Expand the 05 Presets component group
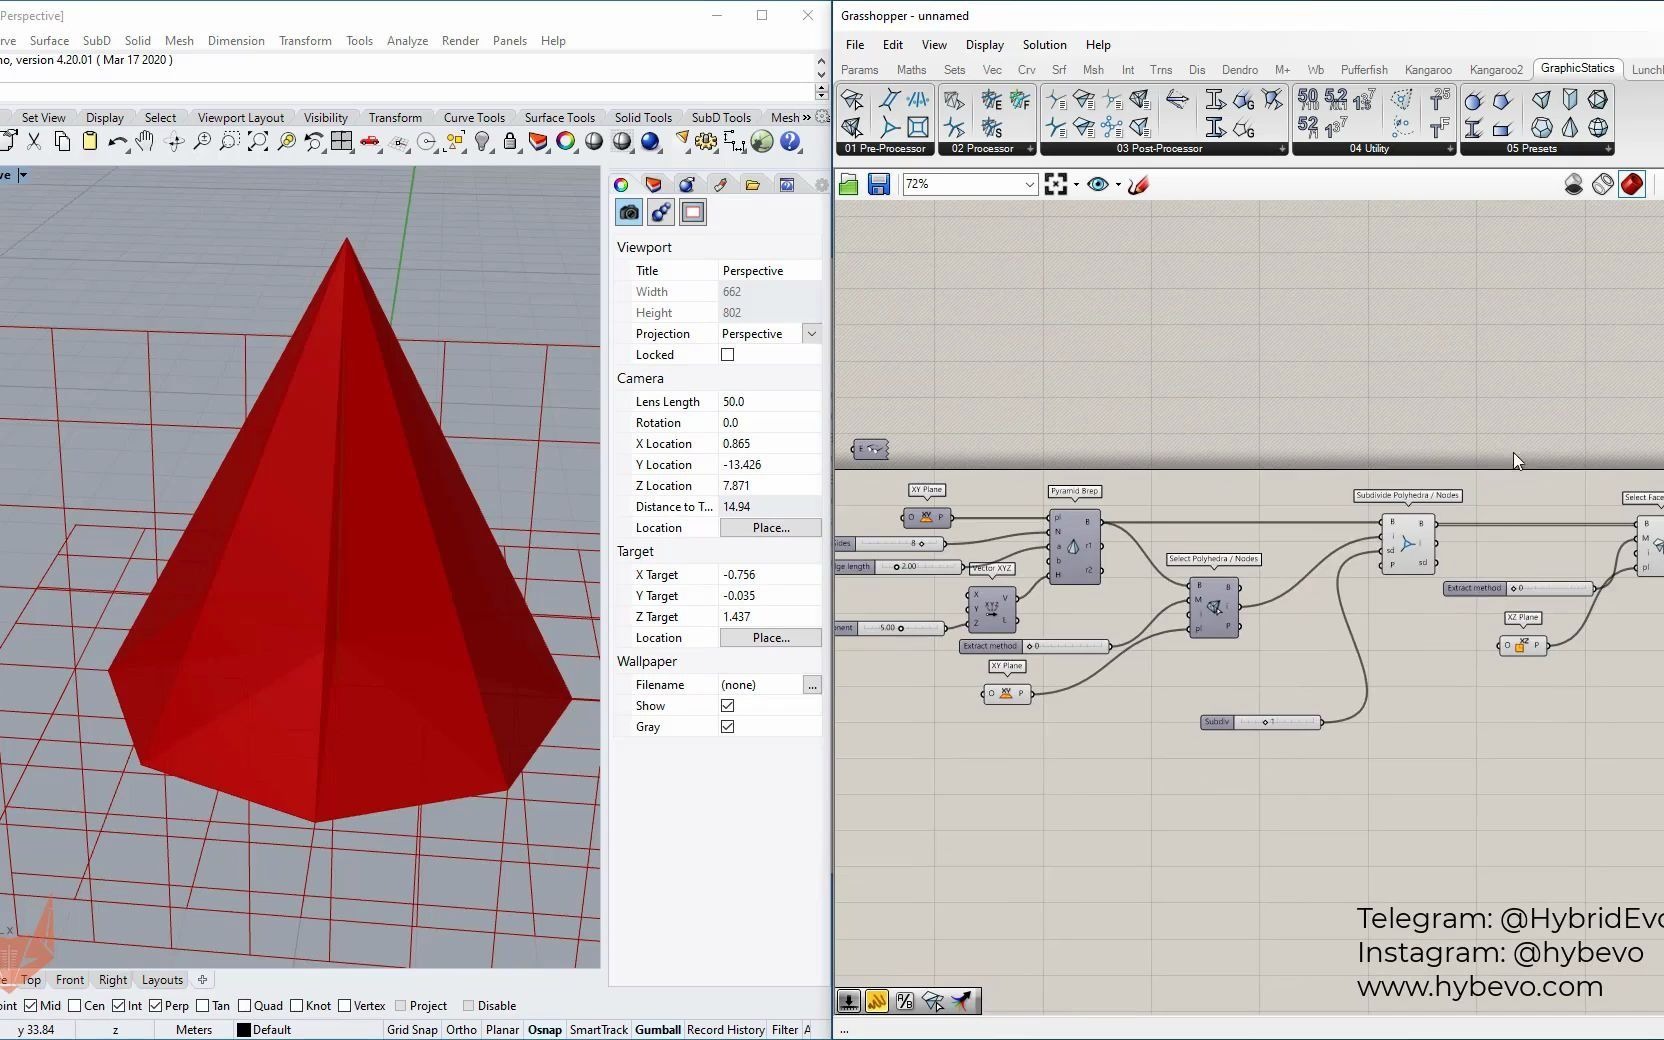Viewport: 1664px width, 1040px height. [x=1606, y=148]
